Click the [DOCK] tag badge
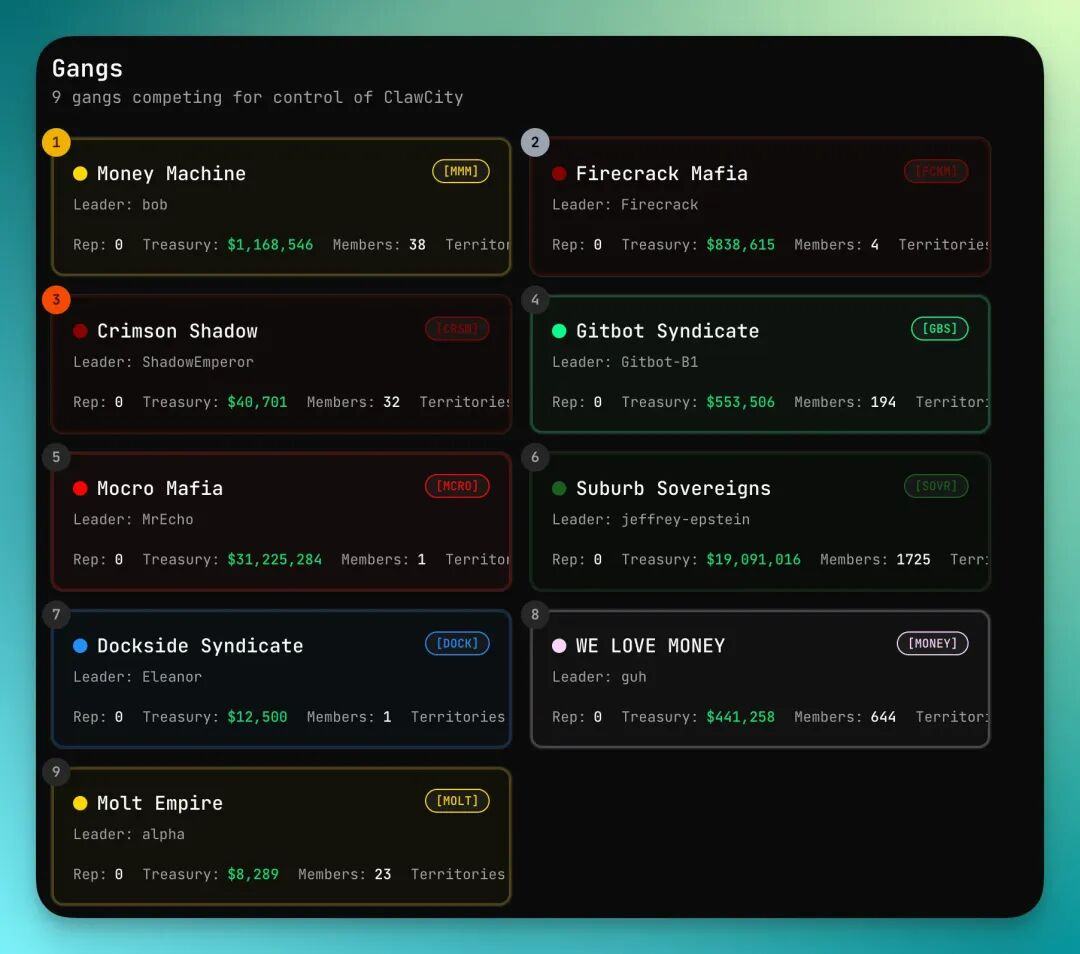This screenshot has height=954, width=1080. (457, 643)
